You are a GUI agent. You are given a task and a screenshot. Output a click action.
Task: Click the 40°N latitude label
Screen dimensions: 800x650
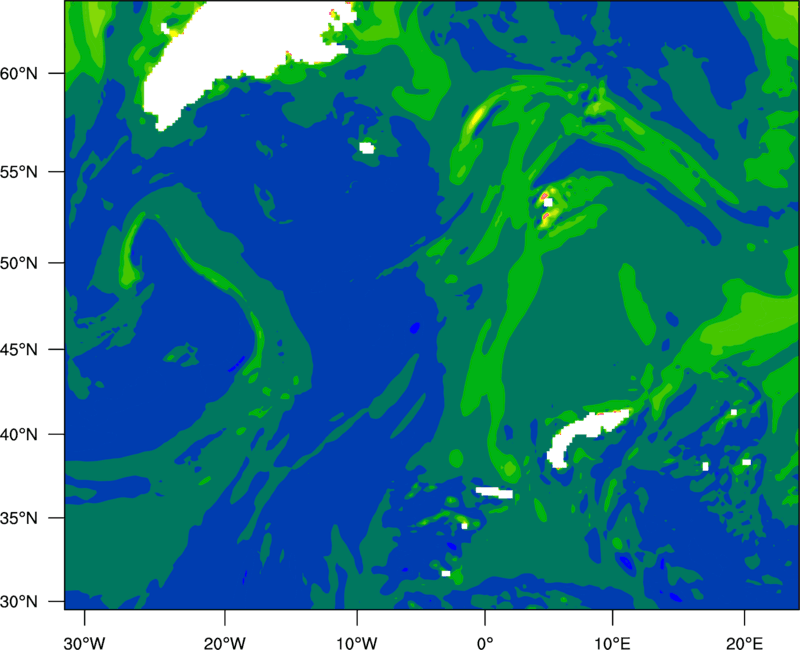(x=19, y=435)
